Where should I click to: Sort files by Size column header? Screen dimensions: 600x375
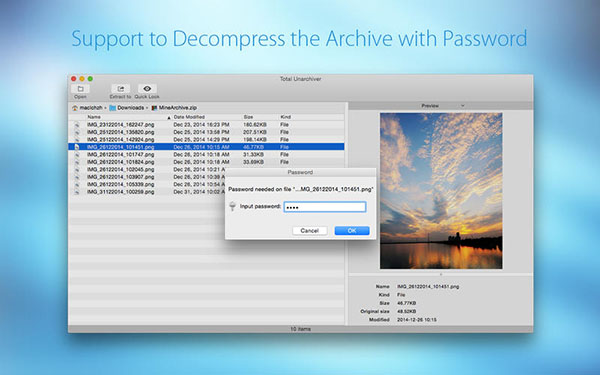click(x=248, y=117)
